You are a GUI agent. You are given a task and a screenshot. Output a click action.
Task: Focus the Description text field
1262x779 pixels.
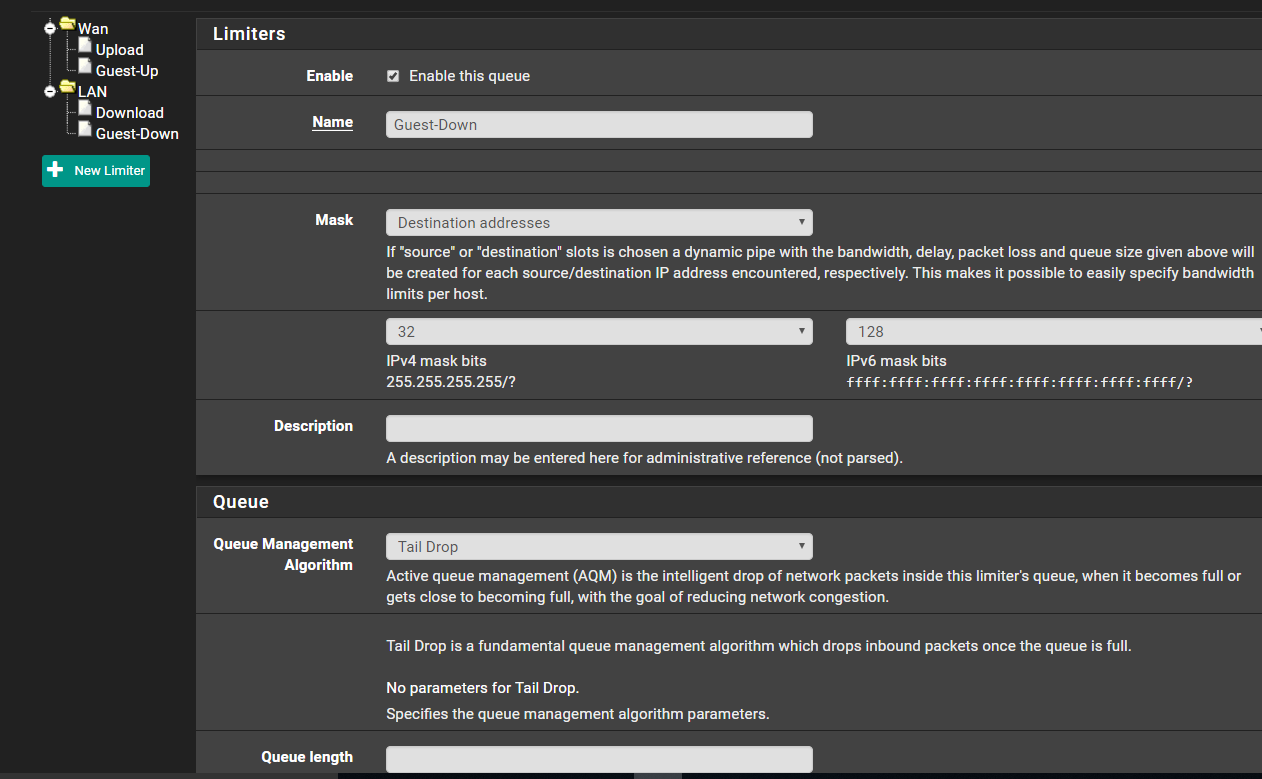point(599,428)
